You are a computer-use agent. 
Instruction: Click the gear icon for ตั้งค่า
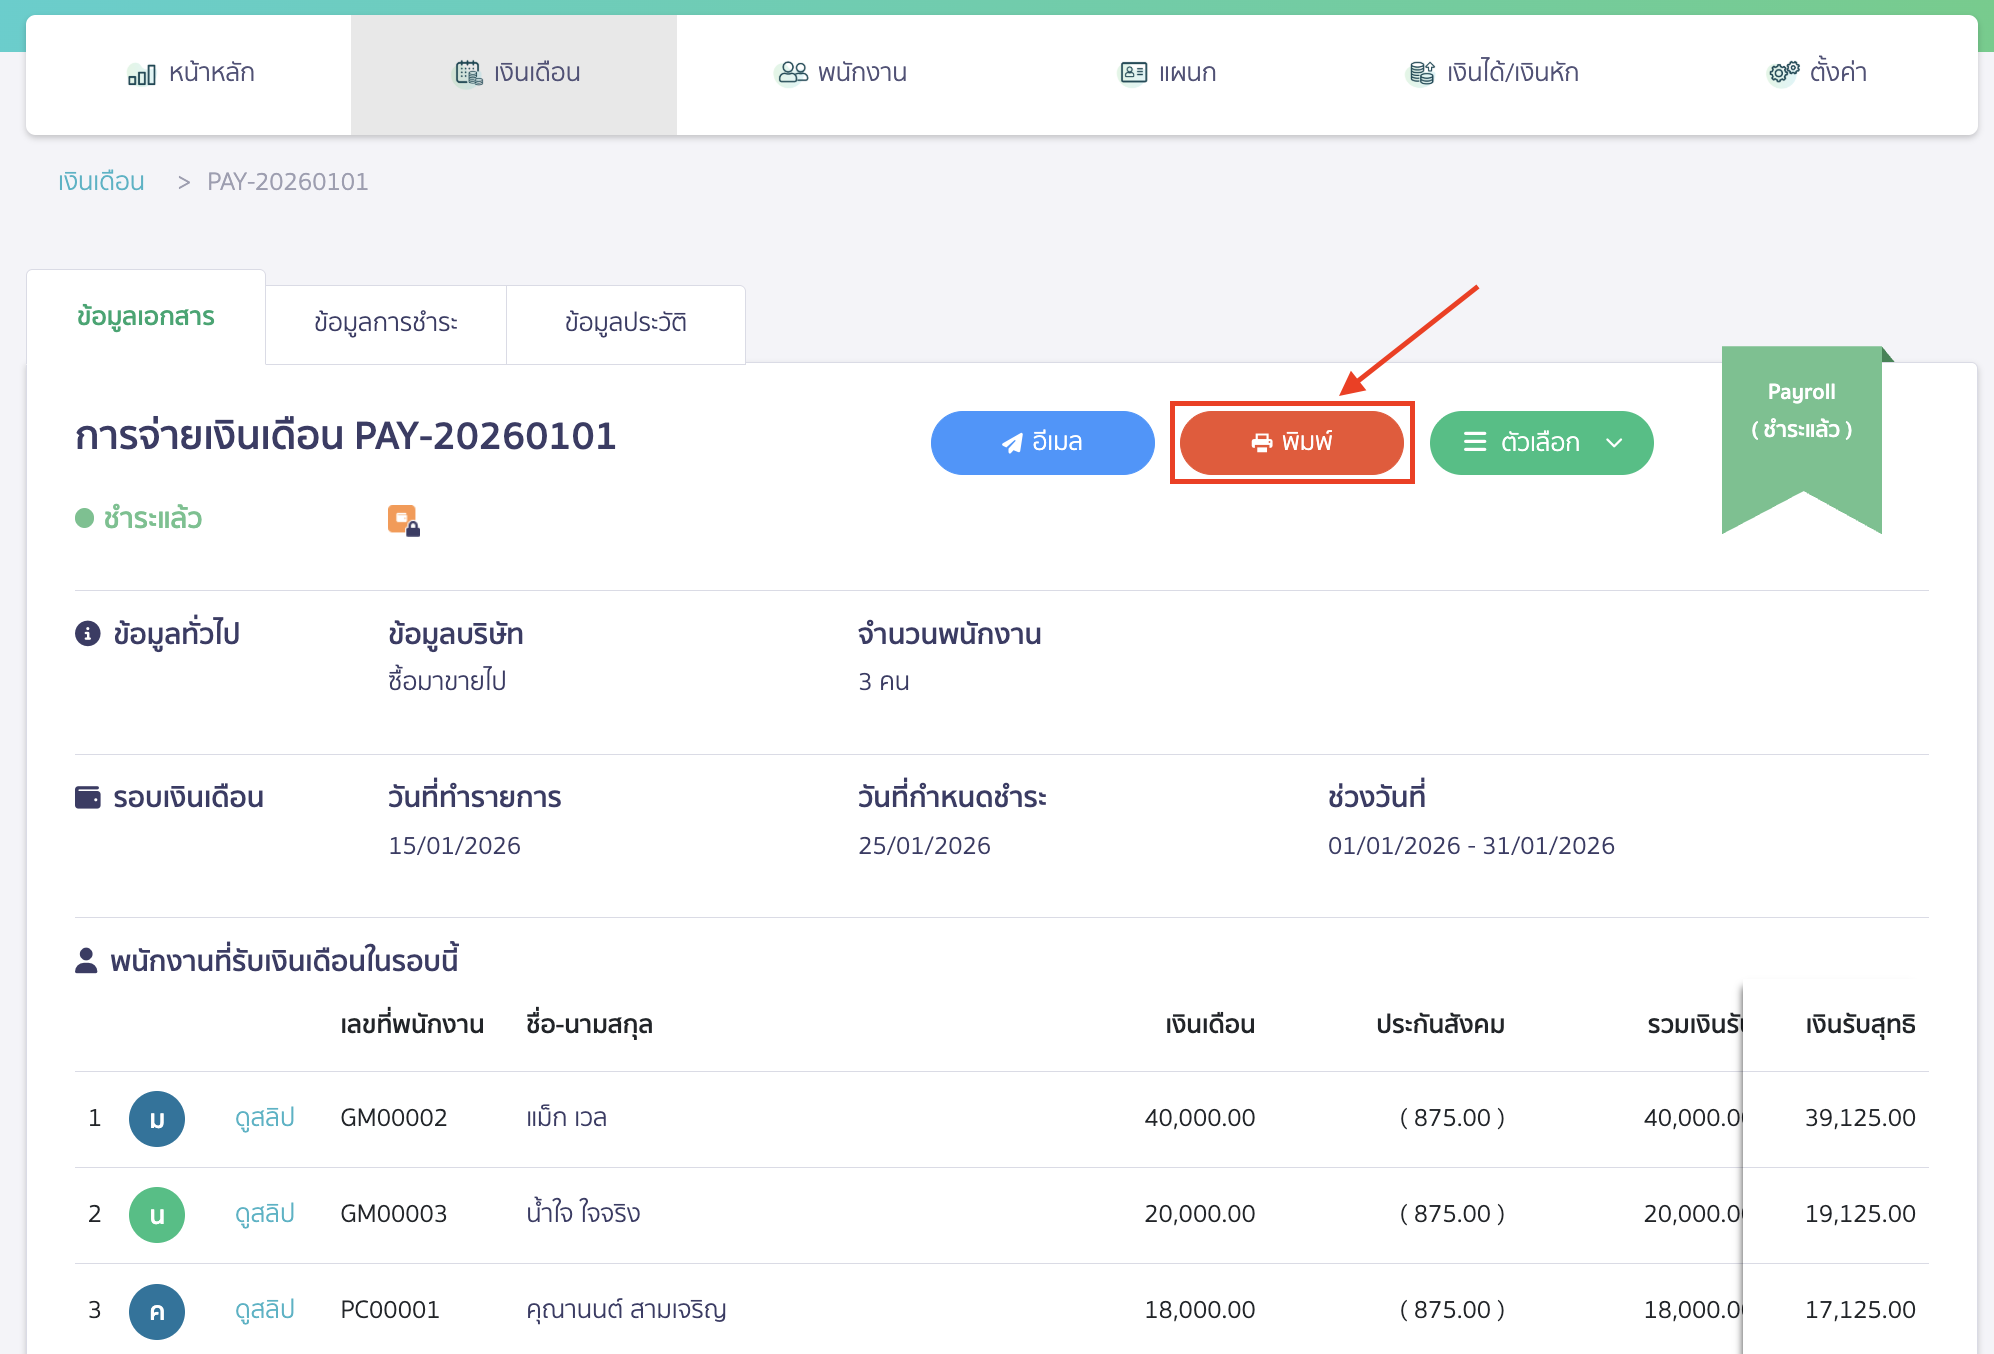coord(1783,73)
